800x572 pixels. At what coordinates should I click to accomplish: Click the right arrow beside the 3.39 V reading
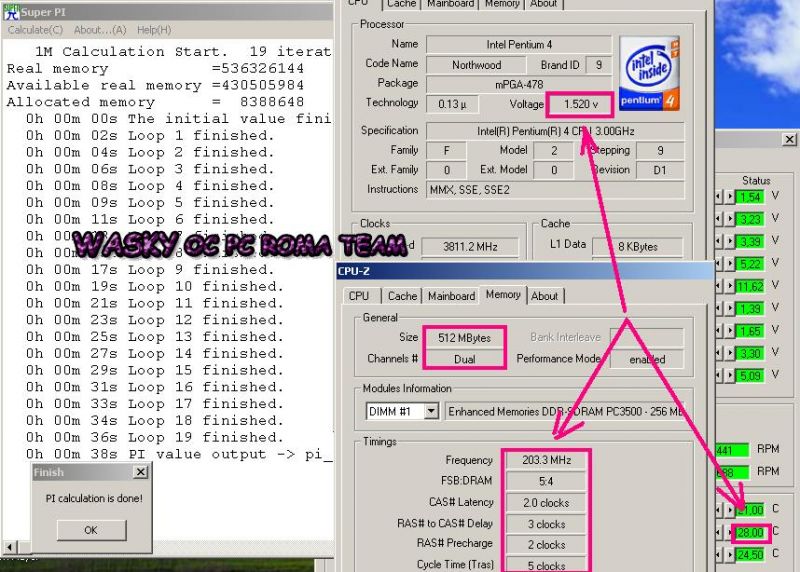coord(730,241)
